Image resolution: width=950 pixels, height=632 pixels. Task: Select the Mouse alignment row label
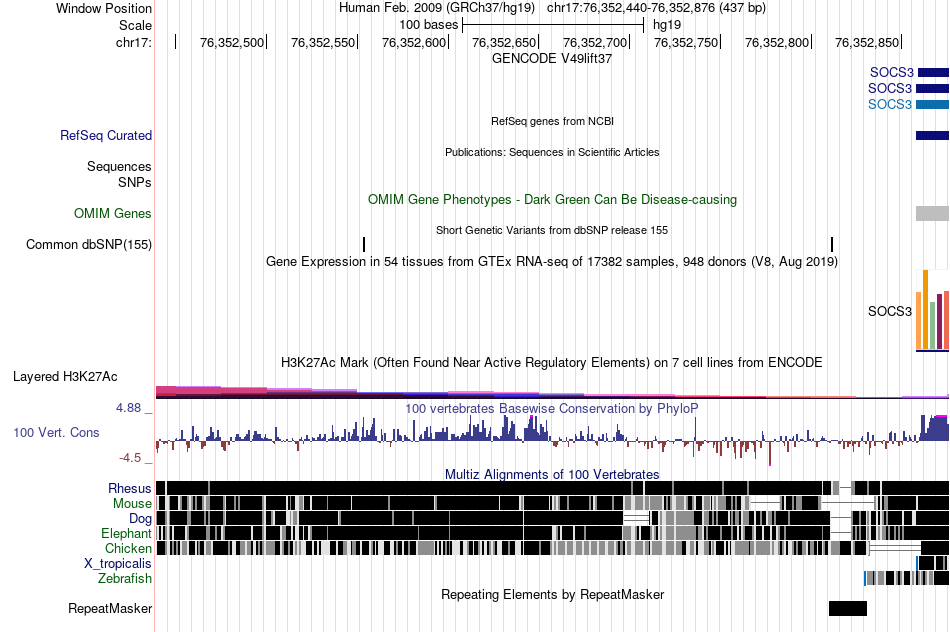132,504
